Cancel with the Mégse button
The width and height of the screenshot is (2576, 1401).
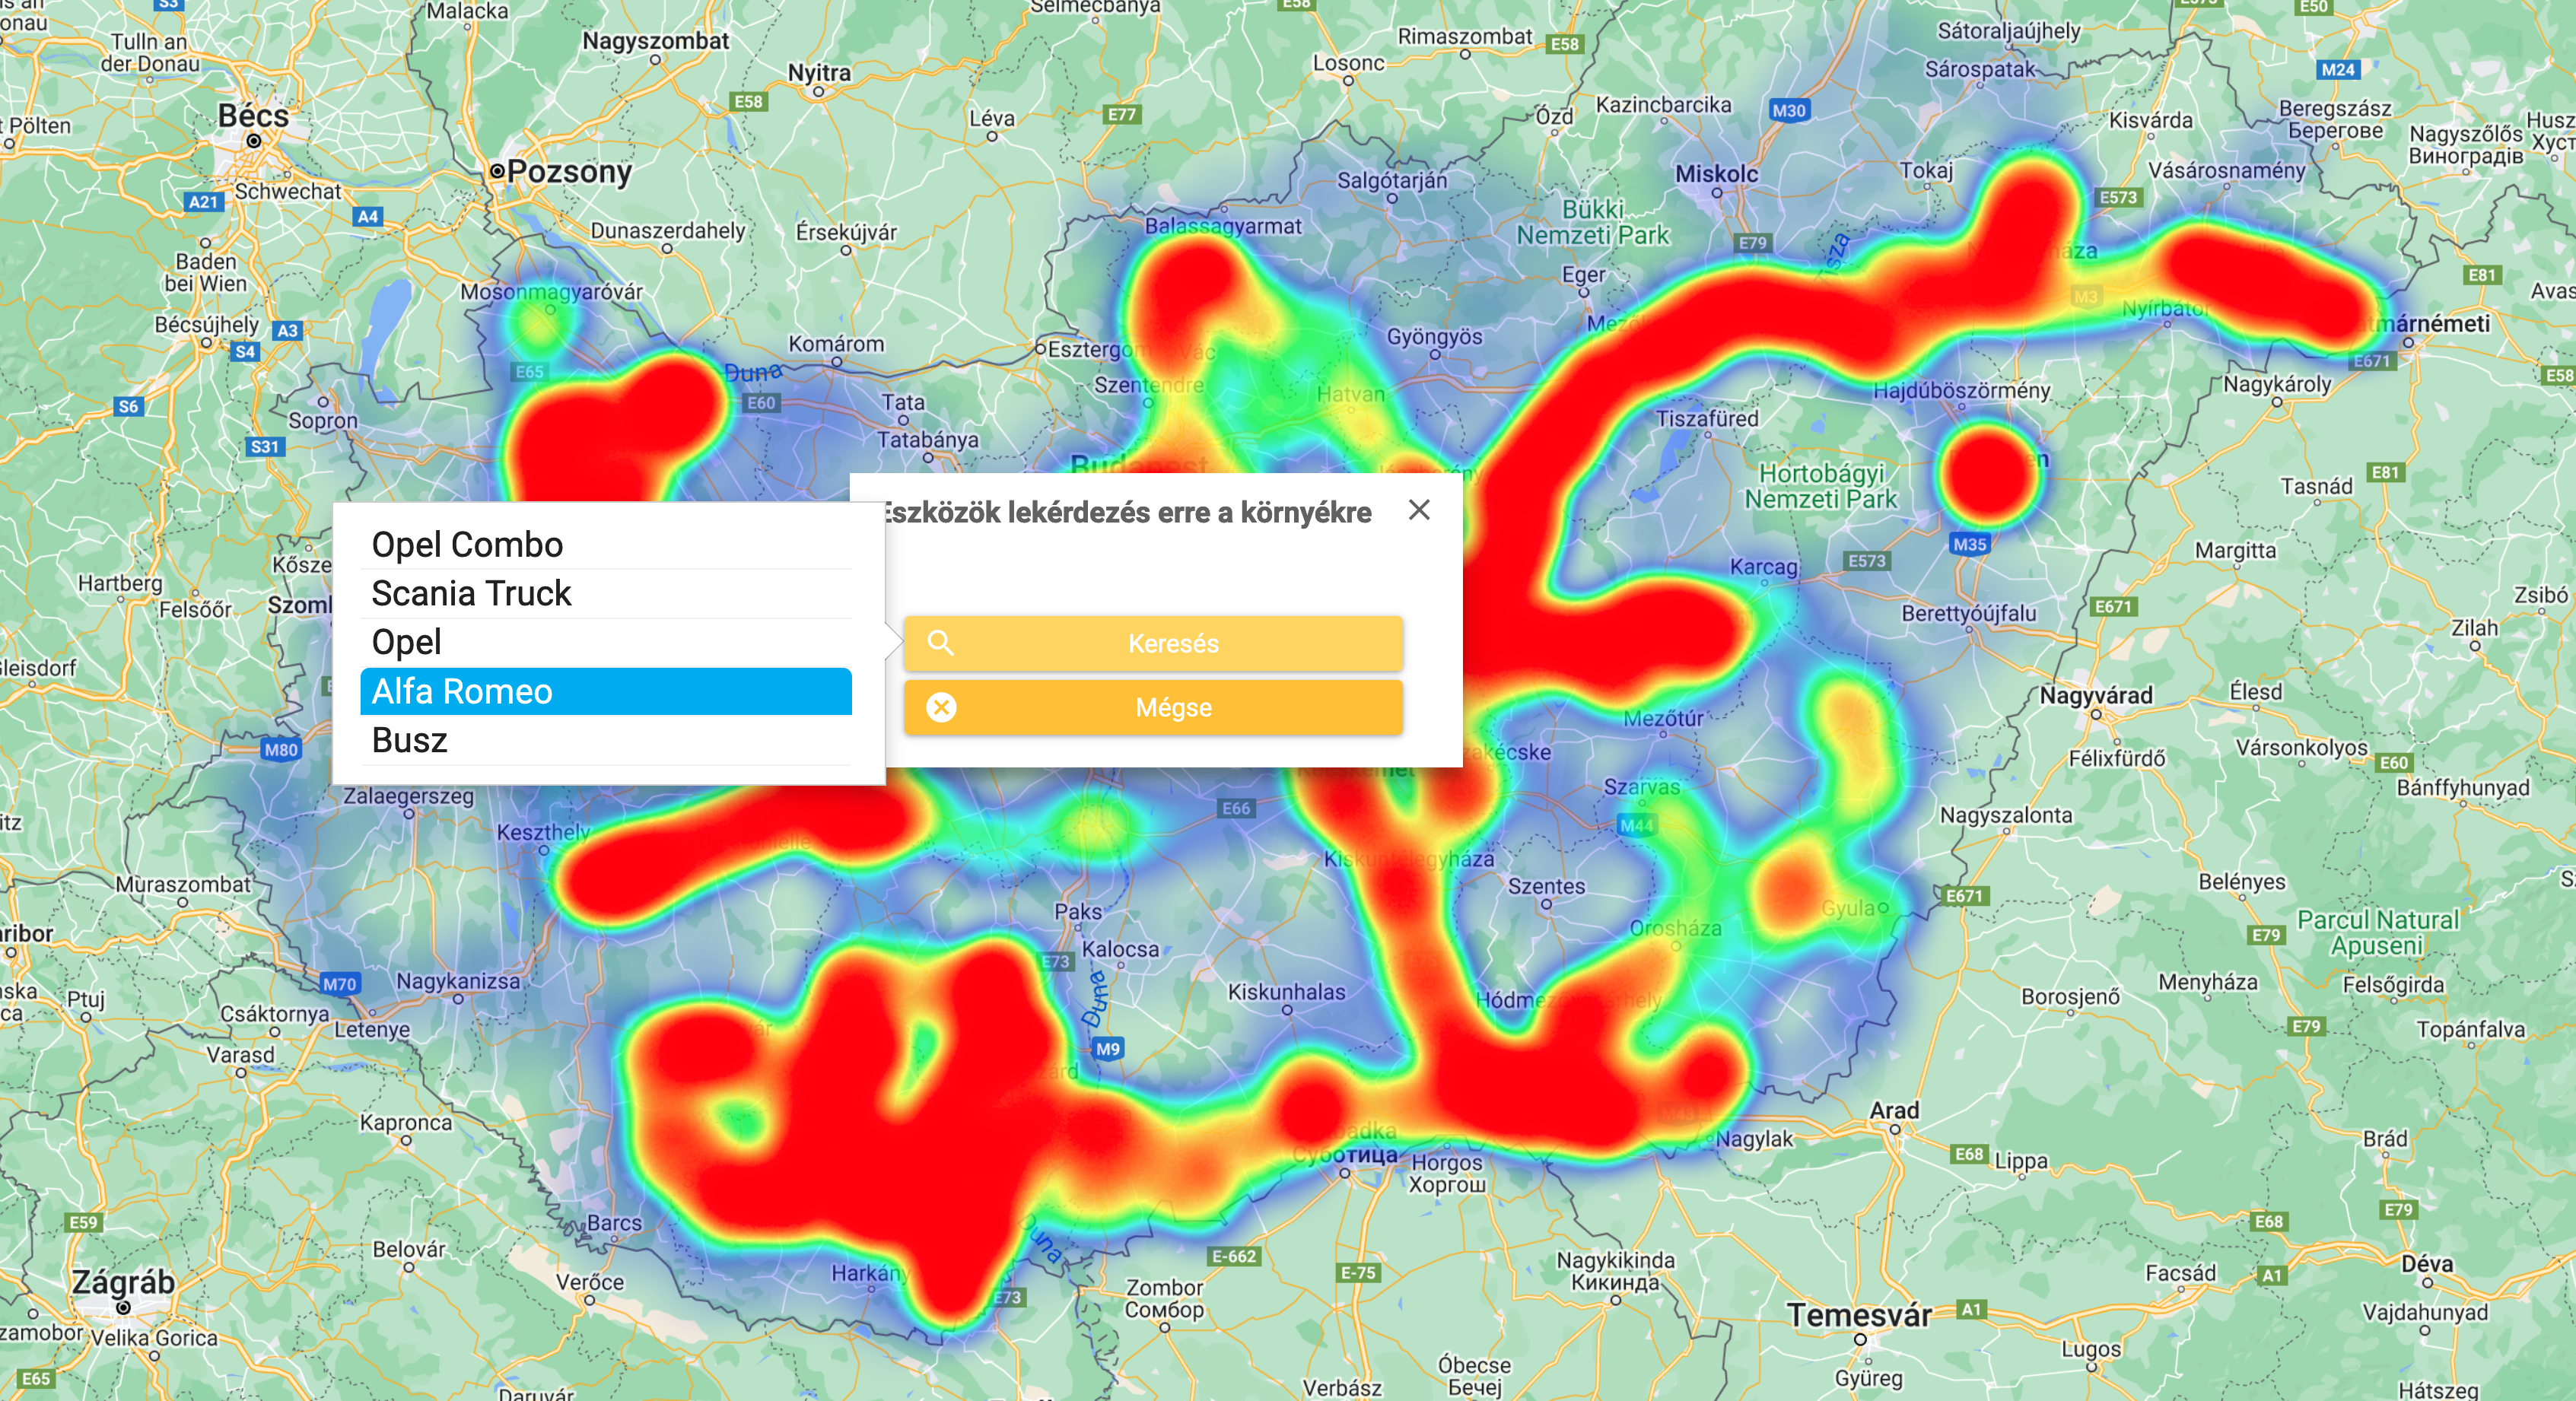tap(1153, 708)
